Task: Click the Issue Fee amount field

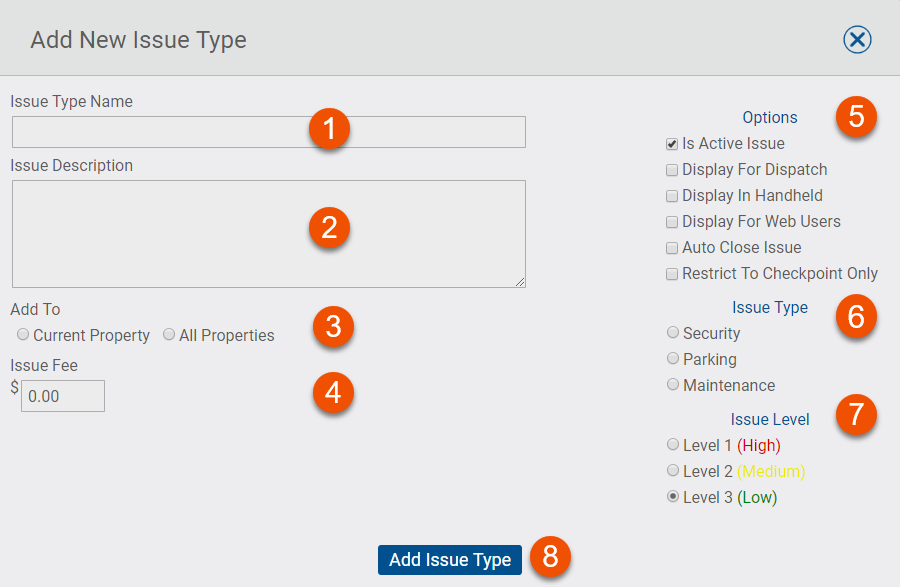Action: pos(62,396)
